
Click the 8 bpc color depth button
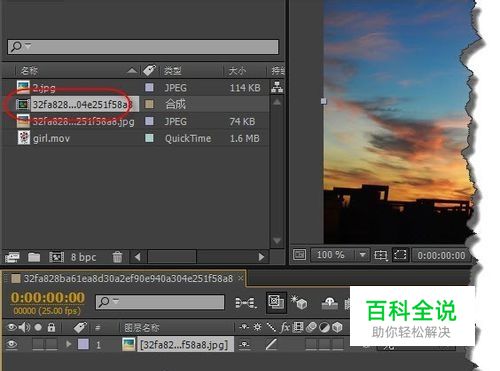83,257
